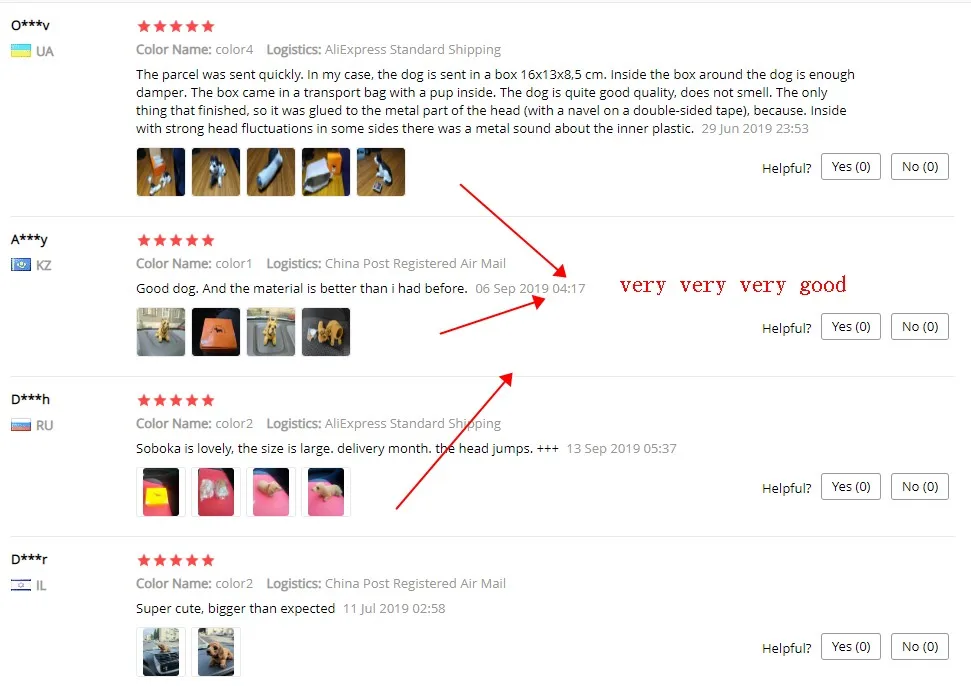Viewport: 971px width, 686px height.
Task: Open D***r's second dog photo thumbnail
Action: pos(216,652)
